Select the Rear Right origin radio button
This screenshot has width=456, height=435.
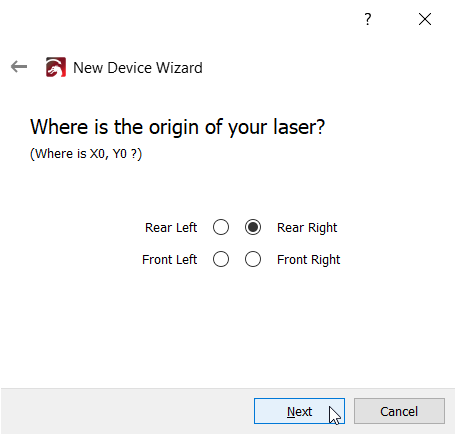pyautogui.click(x=253, y=227)
